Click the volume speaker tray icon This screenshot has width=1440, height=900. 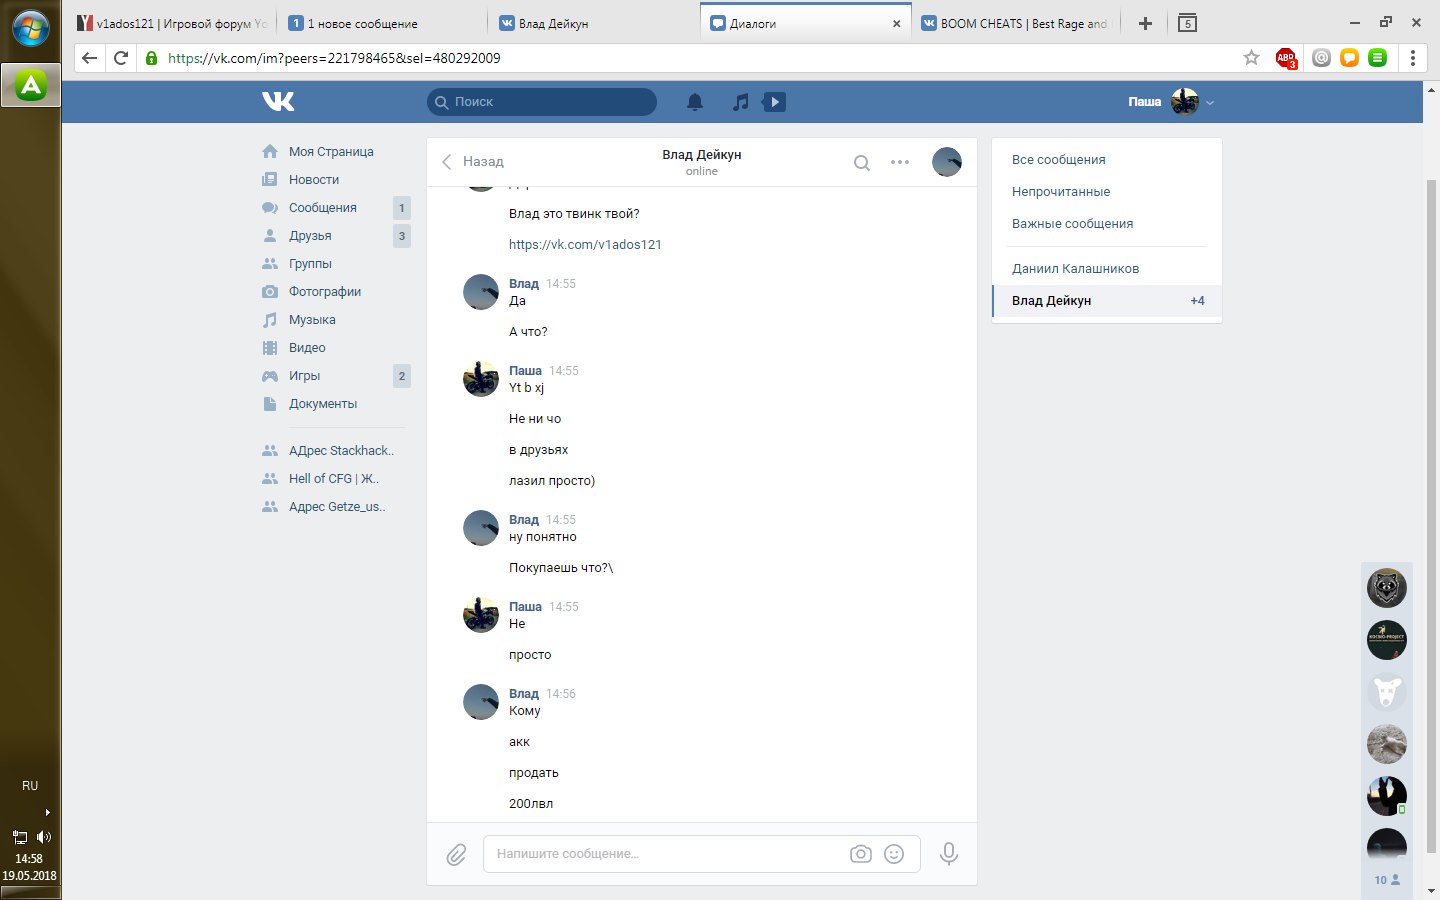(x=43, y=837)
